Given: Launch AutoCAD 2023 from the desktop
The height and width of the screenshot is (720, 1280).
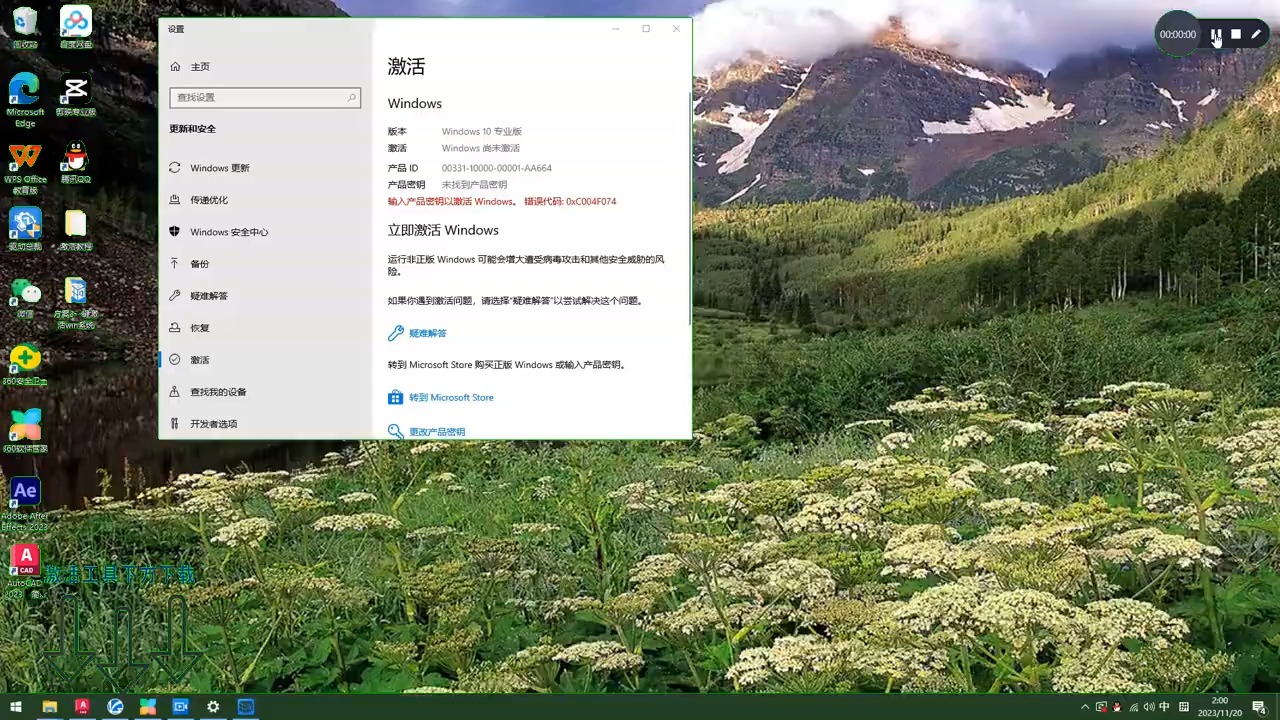Looking at the screenshot, I should (25, 572).
